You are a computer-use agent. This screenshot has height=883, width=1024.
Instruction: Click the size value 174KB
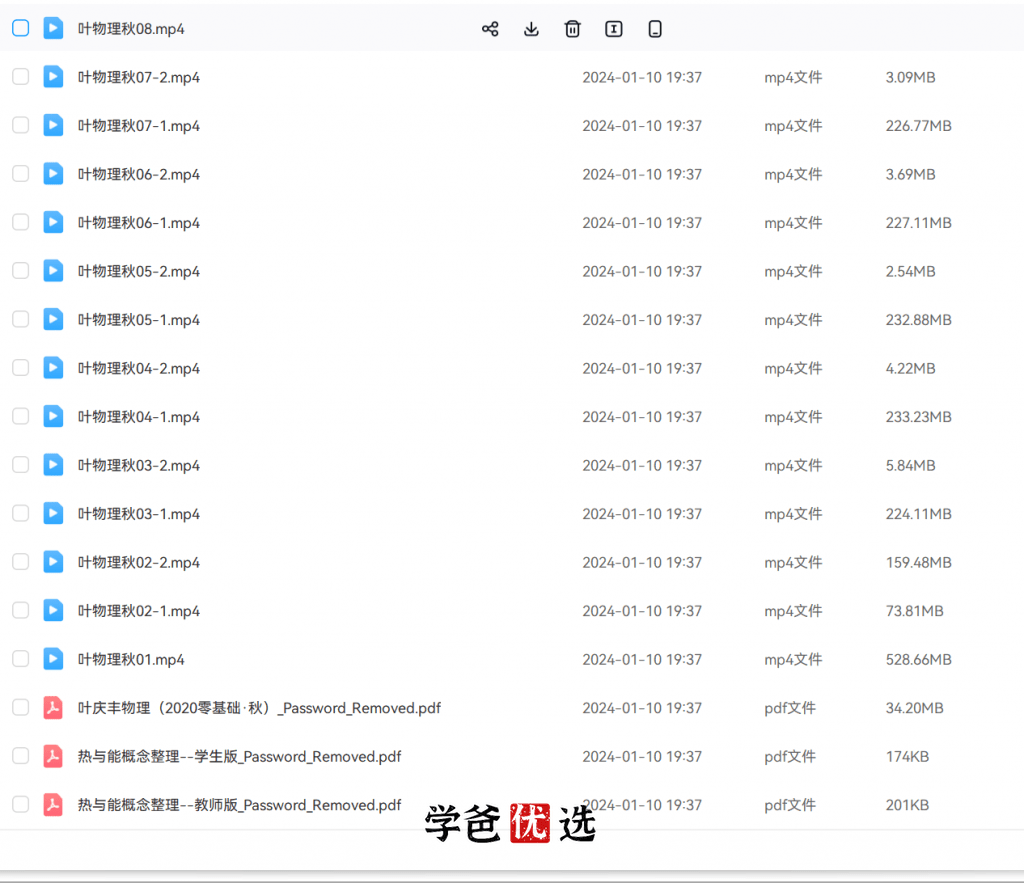[x=907, y=756]
